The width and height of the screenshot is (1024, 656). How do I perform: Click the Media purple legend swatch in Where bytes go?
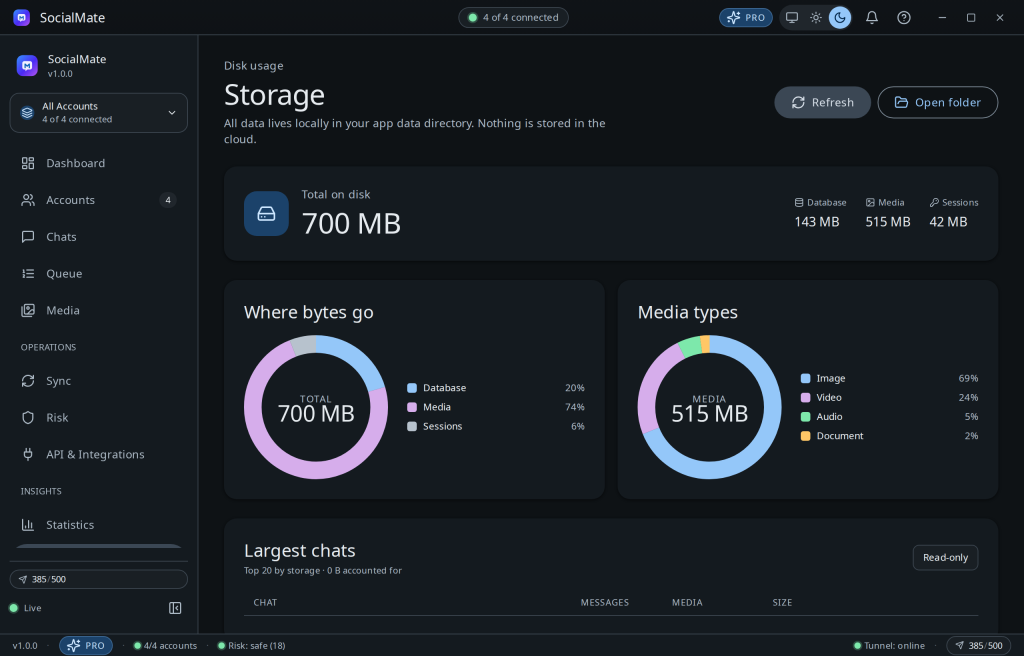(412, 407)
